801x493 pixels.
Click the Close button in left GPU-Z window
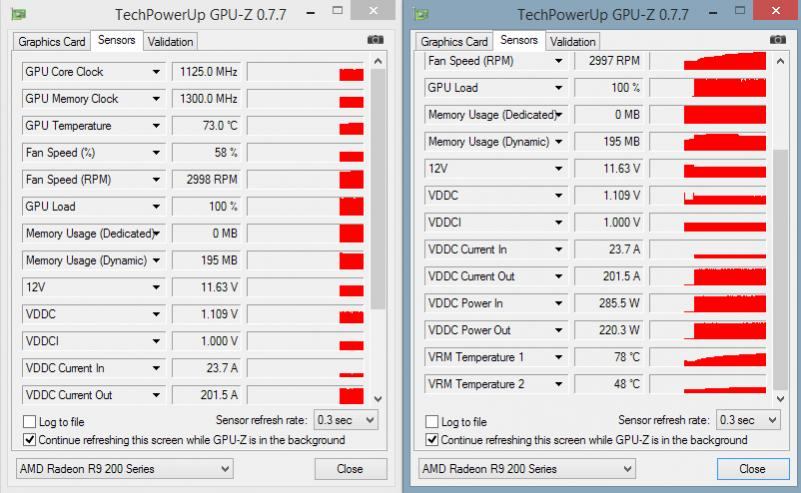[350, 469]
